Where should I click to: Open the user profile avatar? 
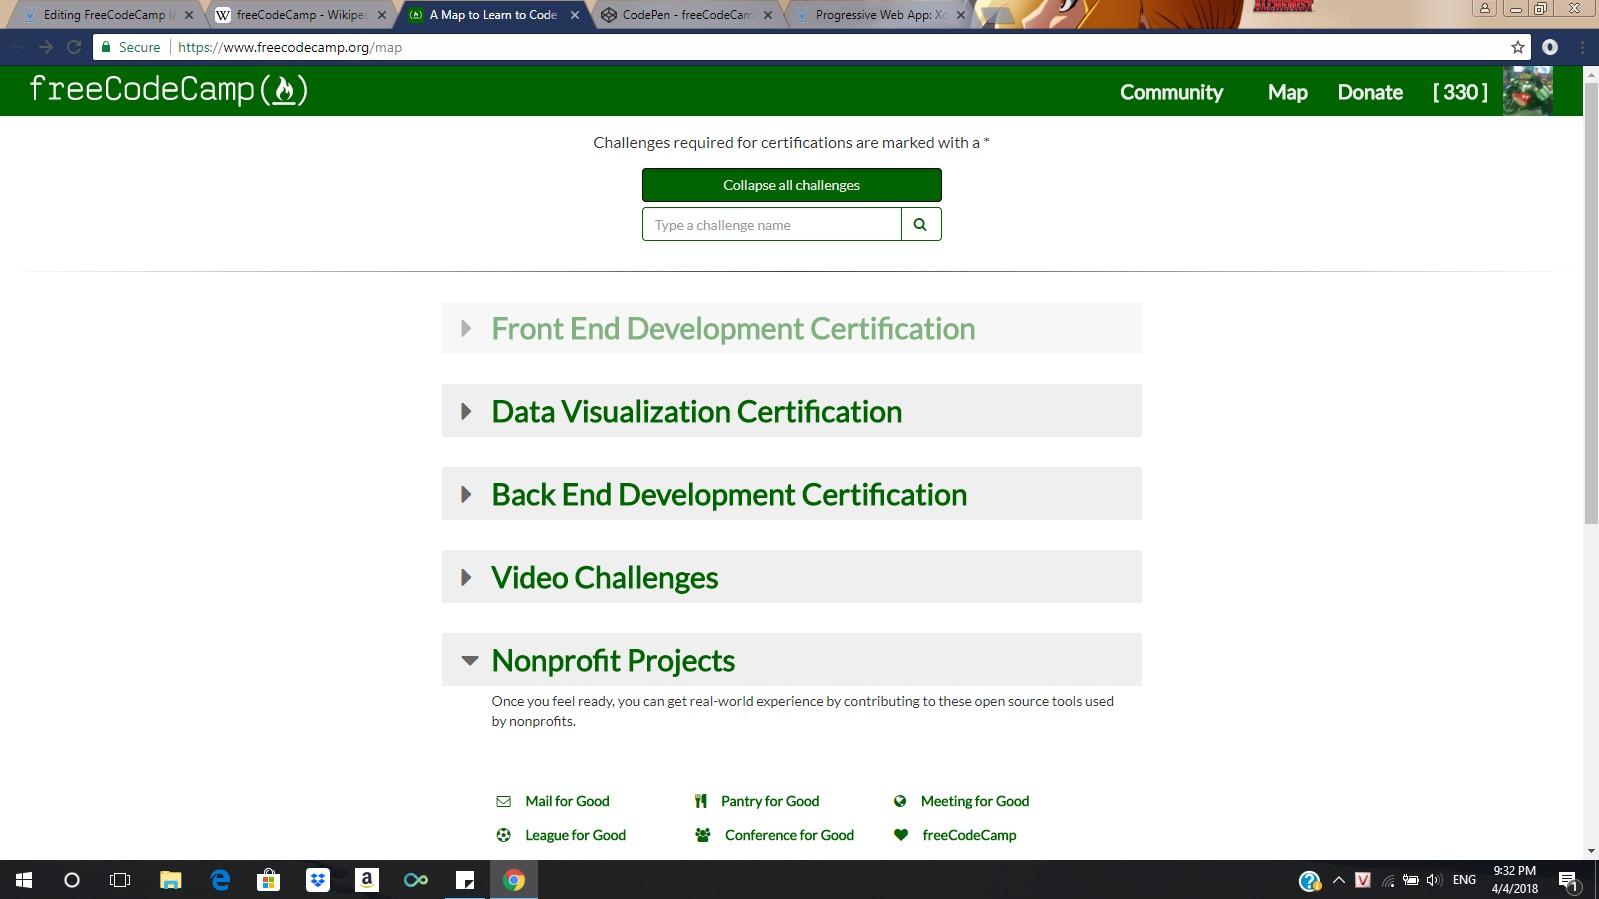(x=1527, y=91)
